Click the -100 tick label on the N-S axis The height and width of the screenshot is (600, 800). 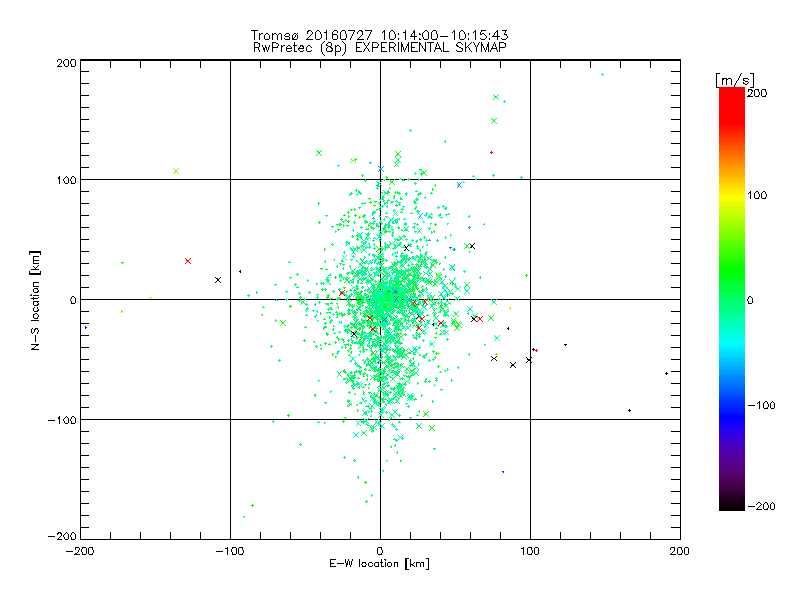pyautogui.click(x=62, y=420)
